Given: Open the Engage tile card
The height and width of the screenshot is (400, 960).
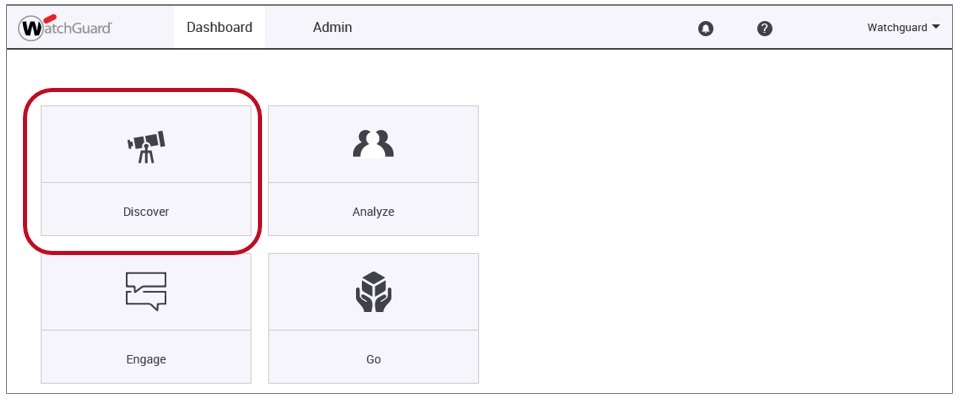Looking at the screenshot, I should coord(146,319).
